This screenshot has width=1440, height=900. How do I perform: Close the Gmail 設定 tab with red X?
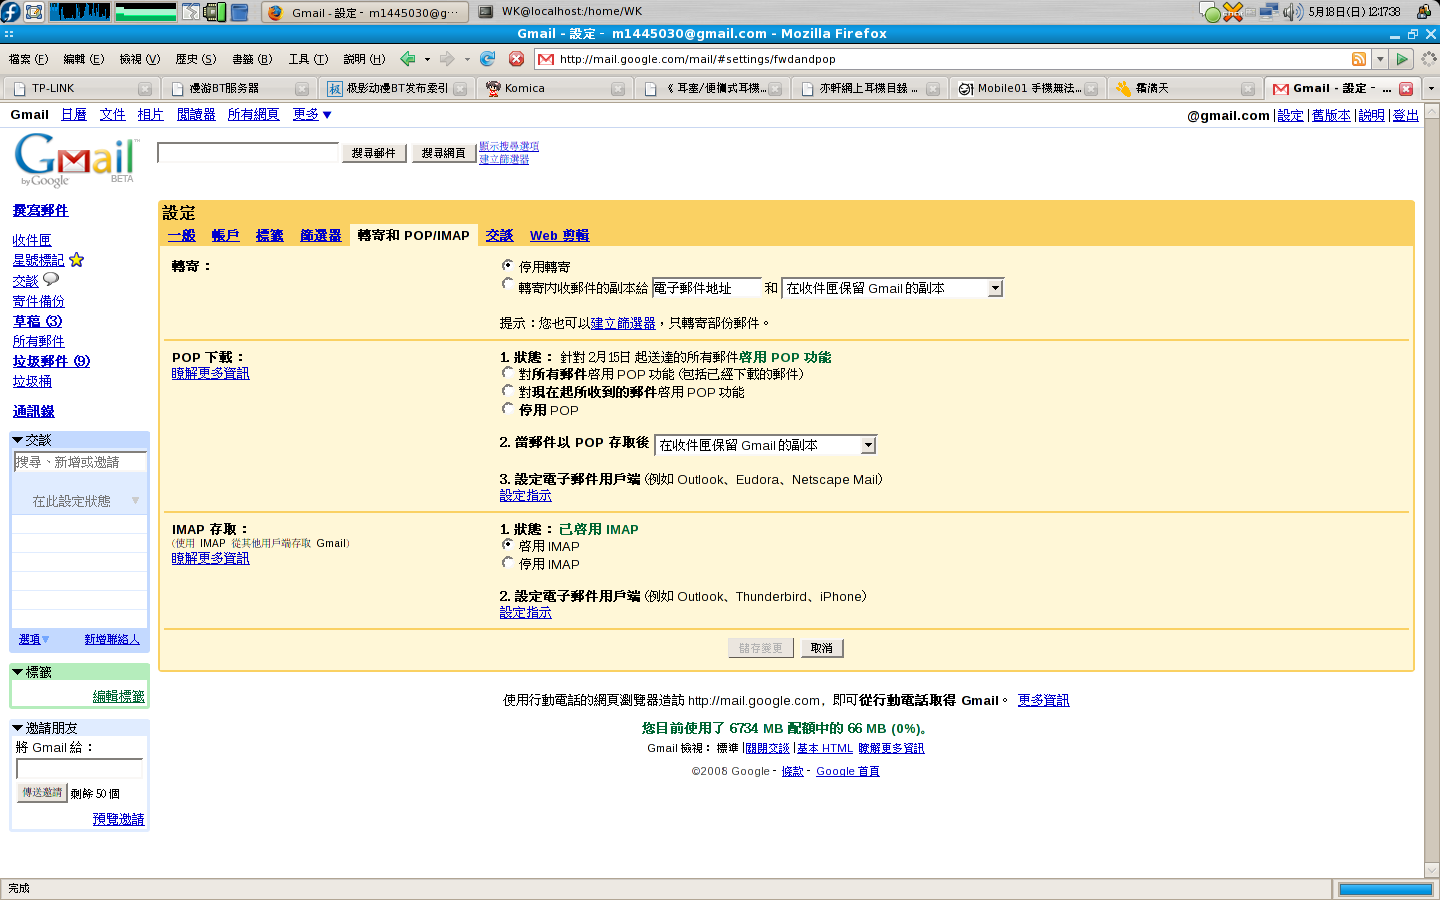[1406, 88]
